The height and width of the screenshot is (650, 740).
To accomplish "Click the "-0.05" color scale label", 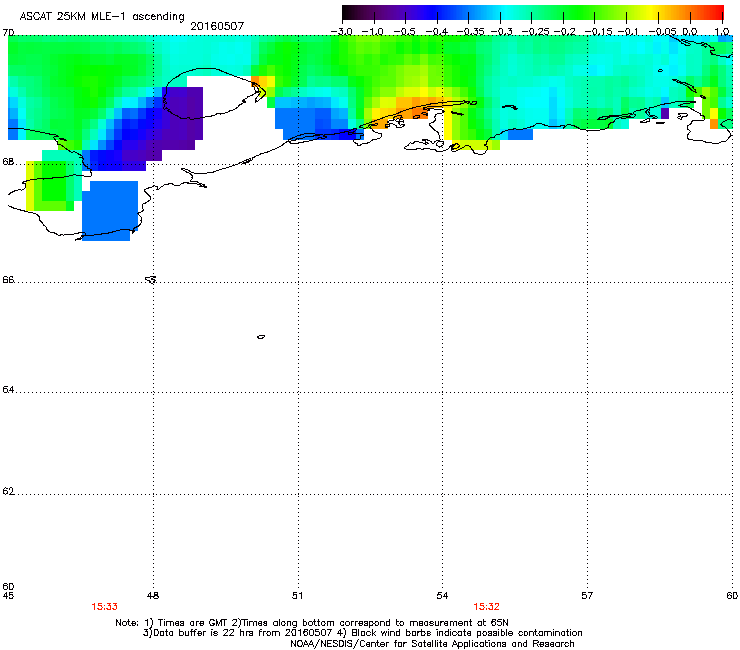I will [662, 32].
